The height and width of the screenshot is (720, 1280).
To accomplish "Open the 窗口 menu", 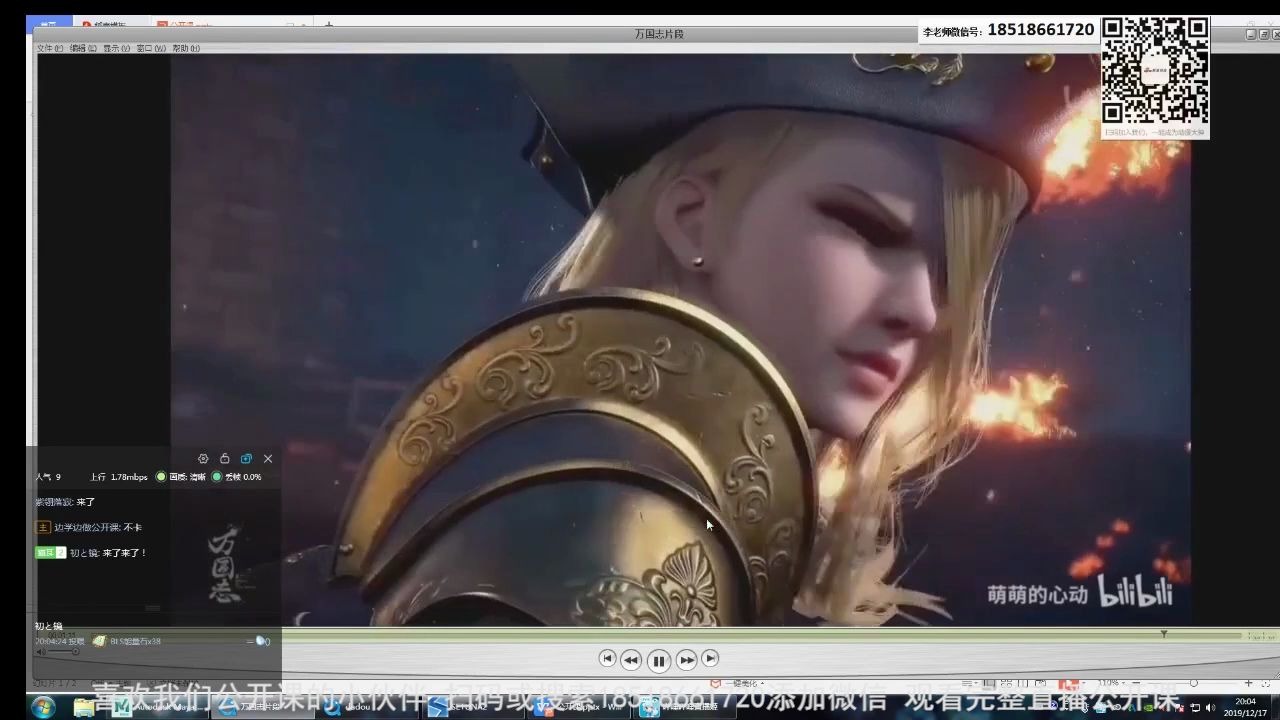I will 151,48.
